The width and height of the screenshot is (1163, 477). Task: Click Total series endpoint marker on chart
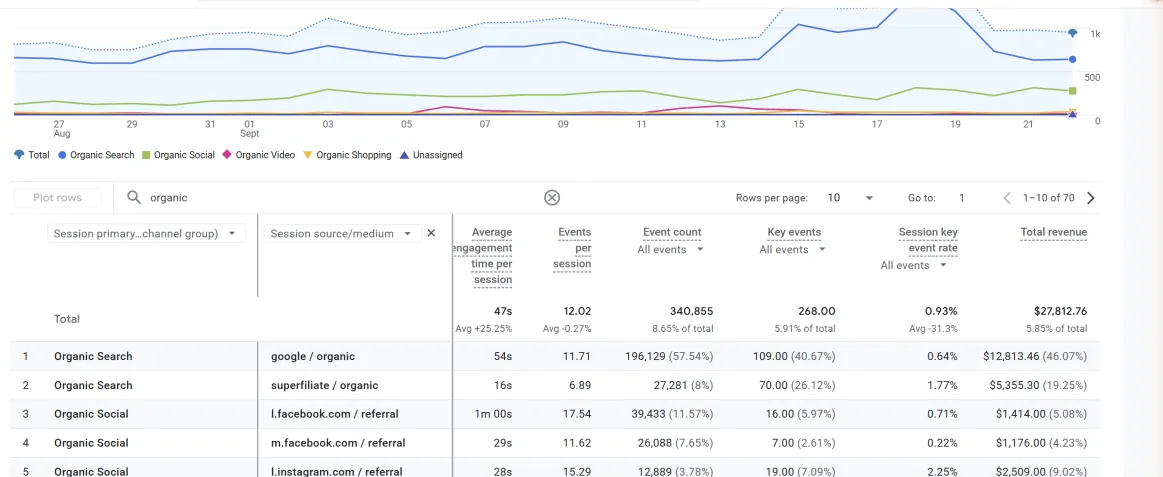pyautogui.click(x=1073, y=33)
